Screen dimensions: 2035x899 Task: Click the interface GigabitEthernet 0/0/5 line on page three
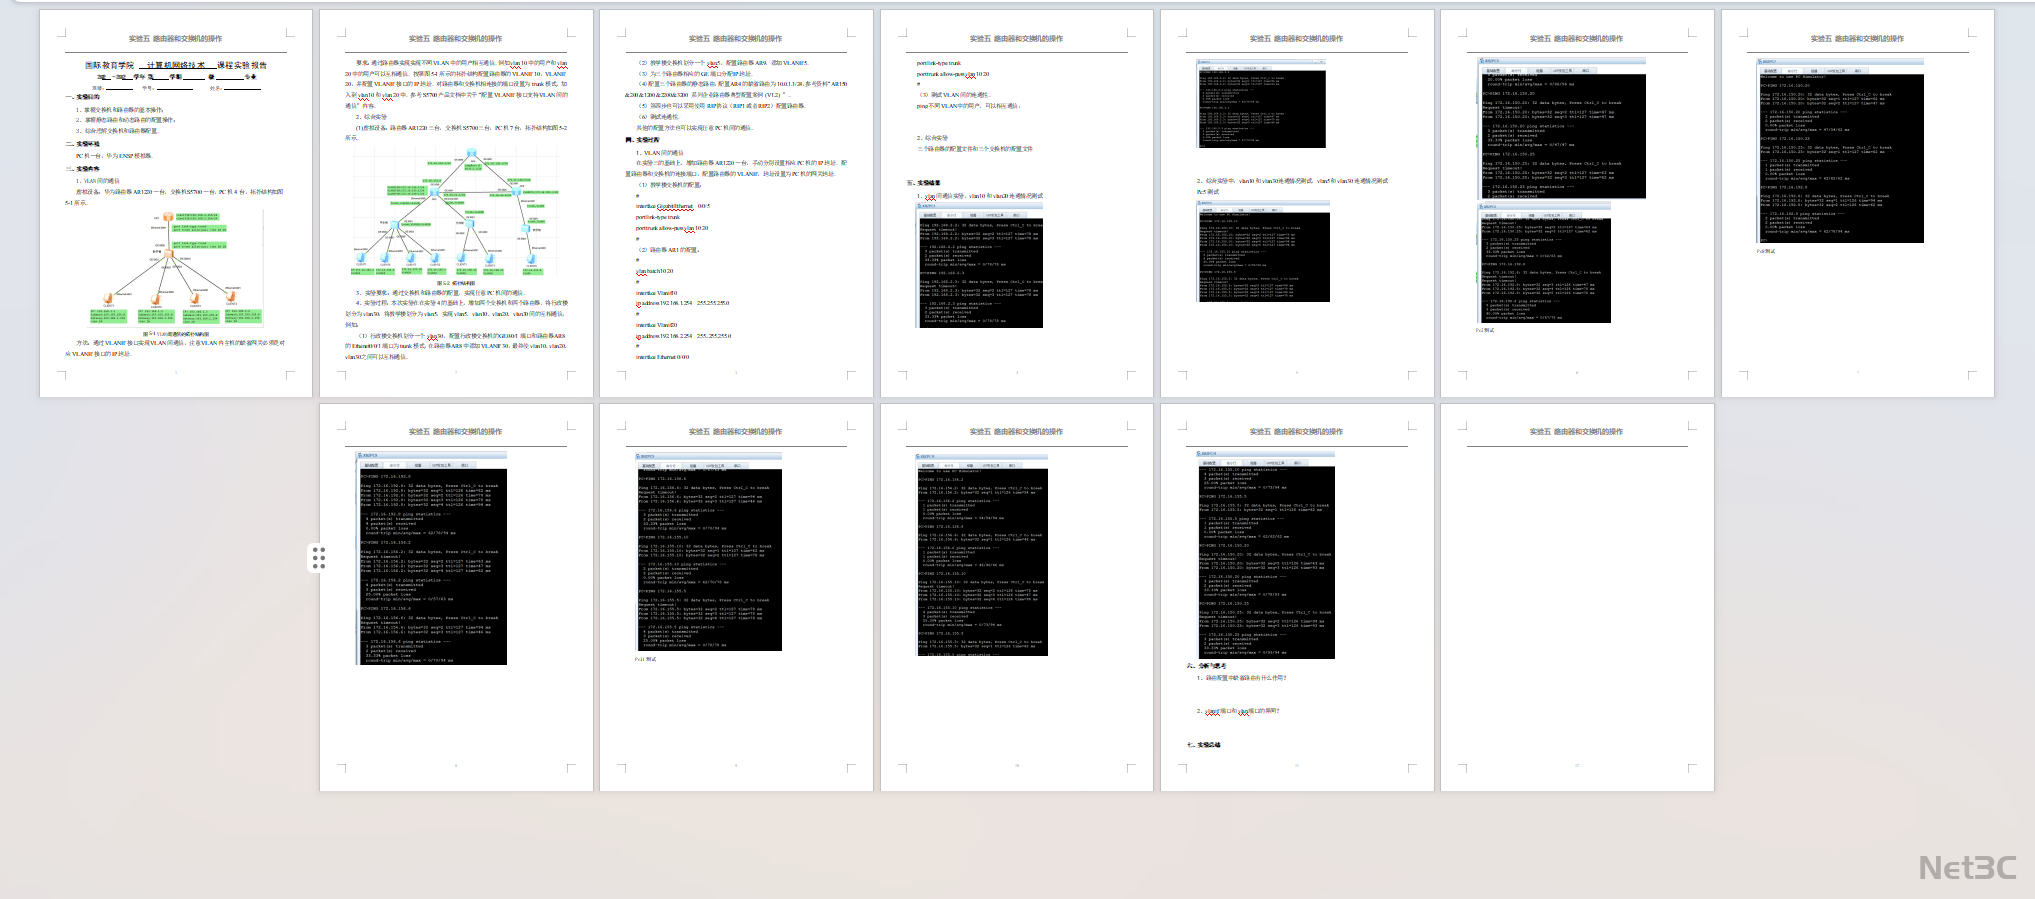[x=672, y=206]
